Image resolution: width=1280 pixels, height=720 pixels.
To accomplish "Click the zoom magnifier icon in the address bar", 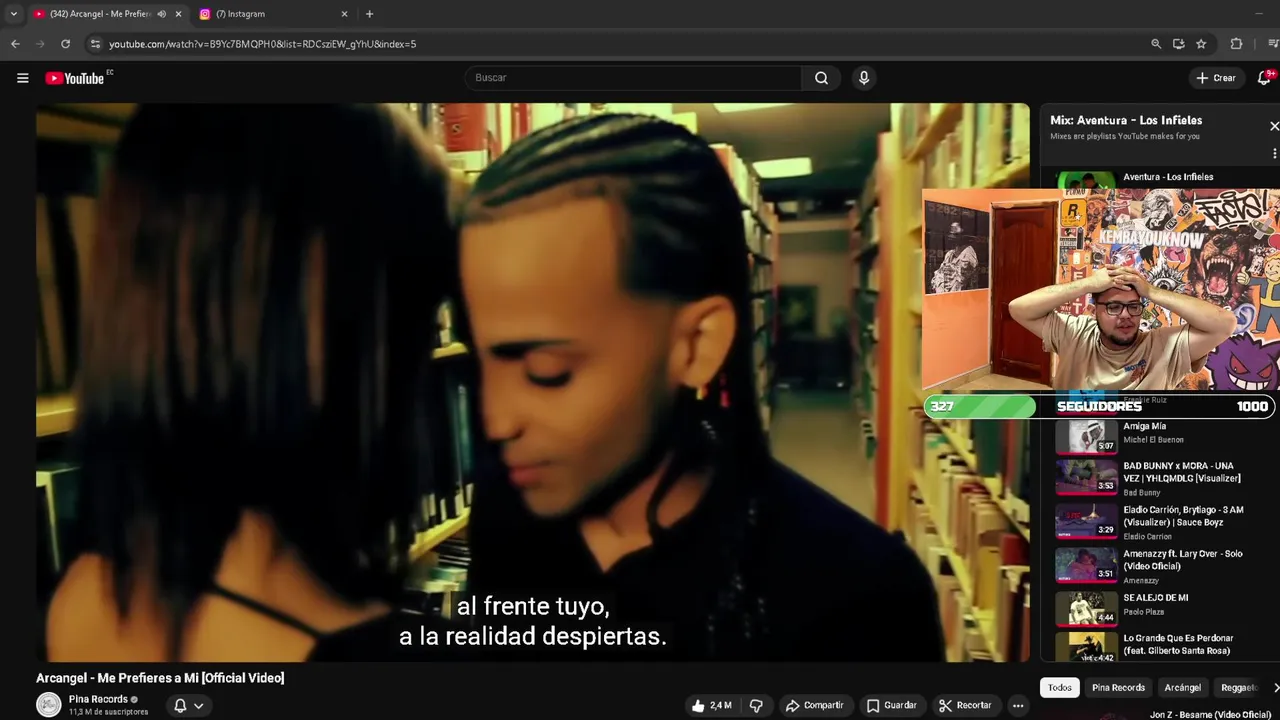I will tap(1156, 44).
